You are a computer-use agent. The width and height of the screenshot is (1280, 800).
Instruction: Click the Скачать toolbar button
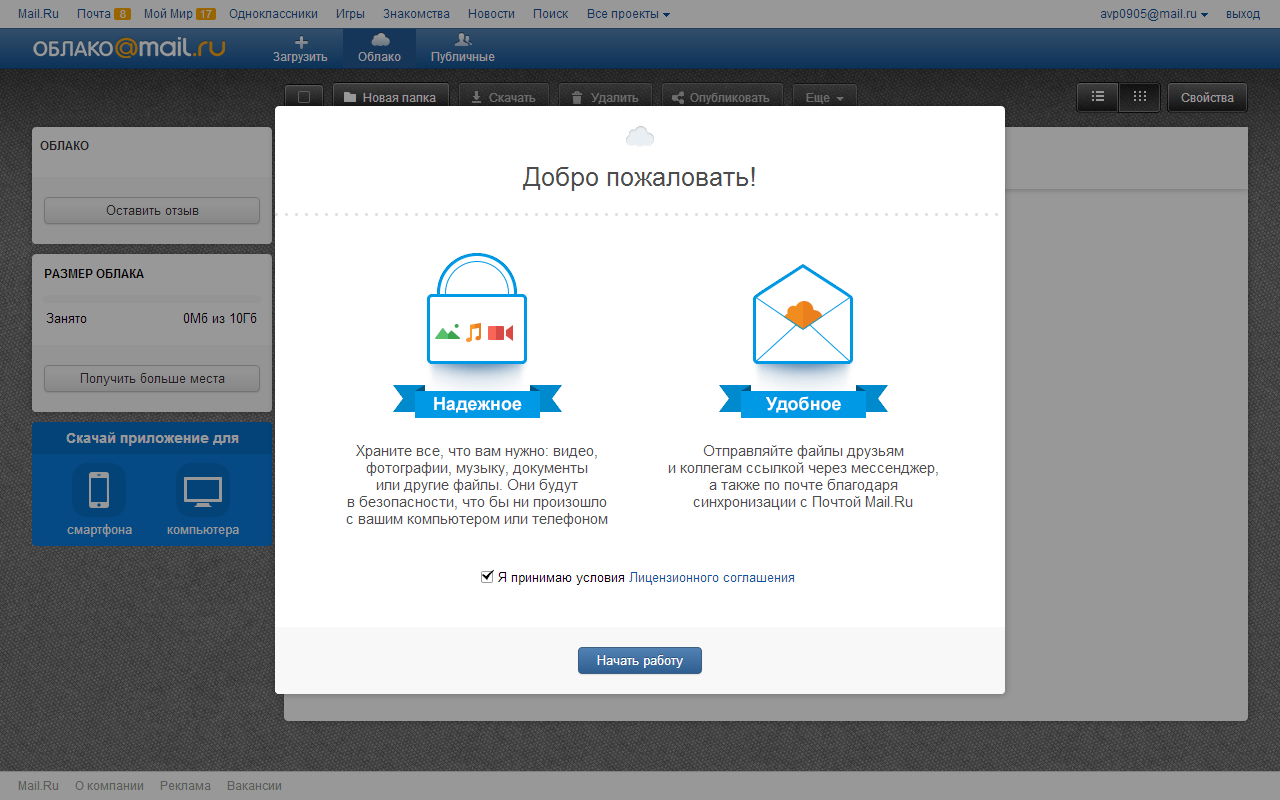(x=504, y=98)
